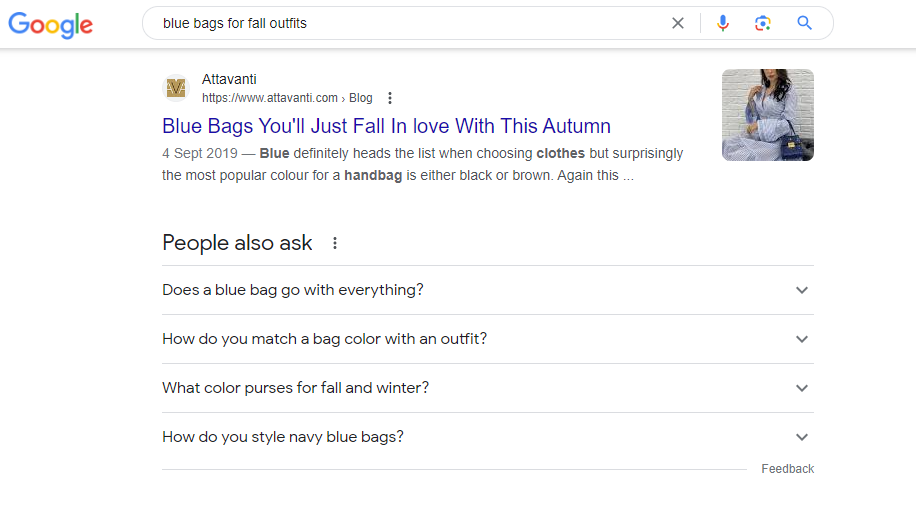
Task: Expand 'What color purses for fall and winter?'
Action: click(488, 388)
